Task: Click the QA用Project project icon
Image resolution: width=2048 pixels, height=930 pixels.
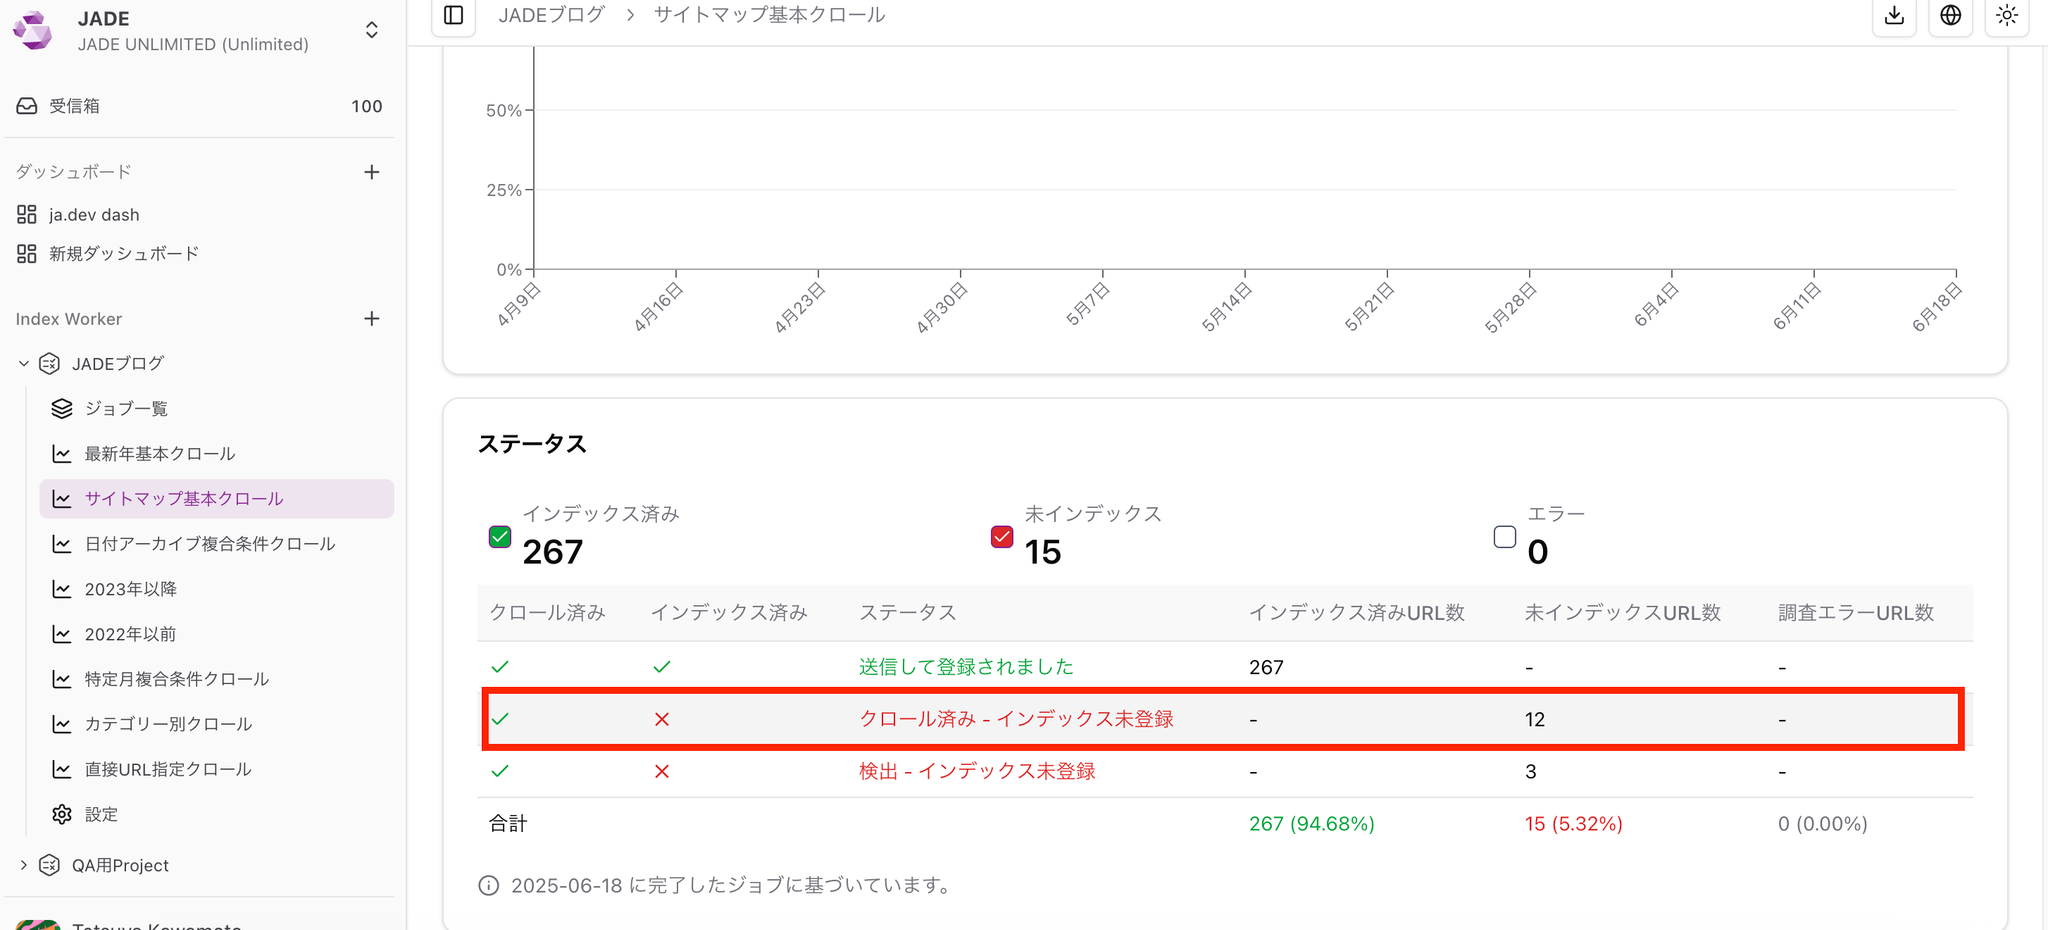Action: point(49,865)
